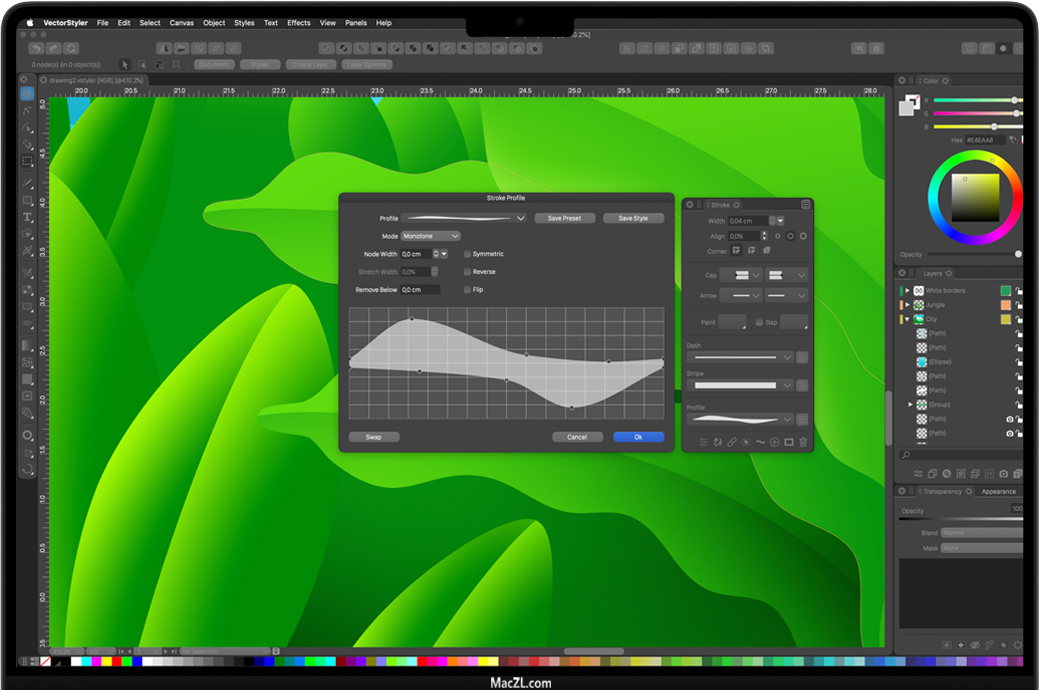The width and height of the screenshot is (1040, 690).
Task: Click the White borders layer color swatch
Action: click(x=1006, y=291)
